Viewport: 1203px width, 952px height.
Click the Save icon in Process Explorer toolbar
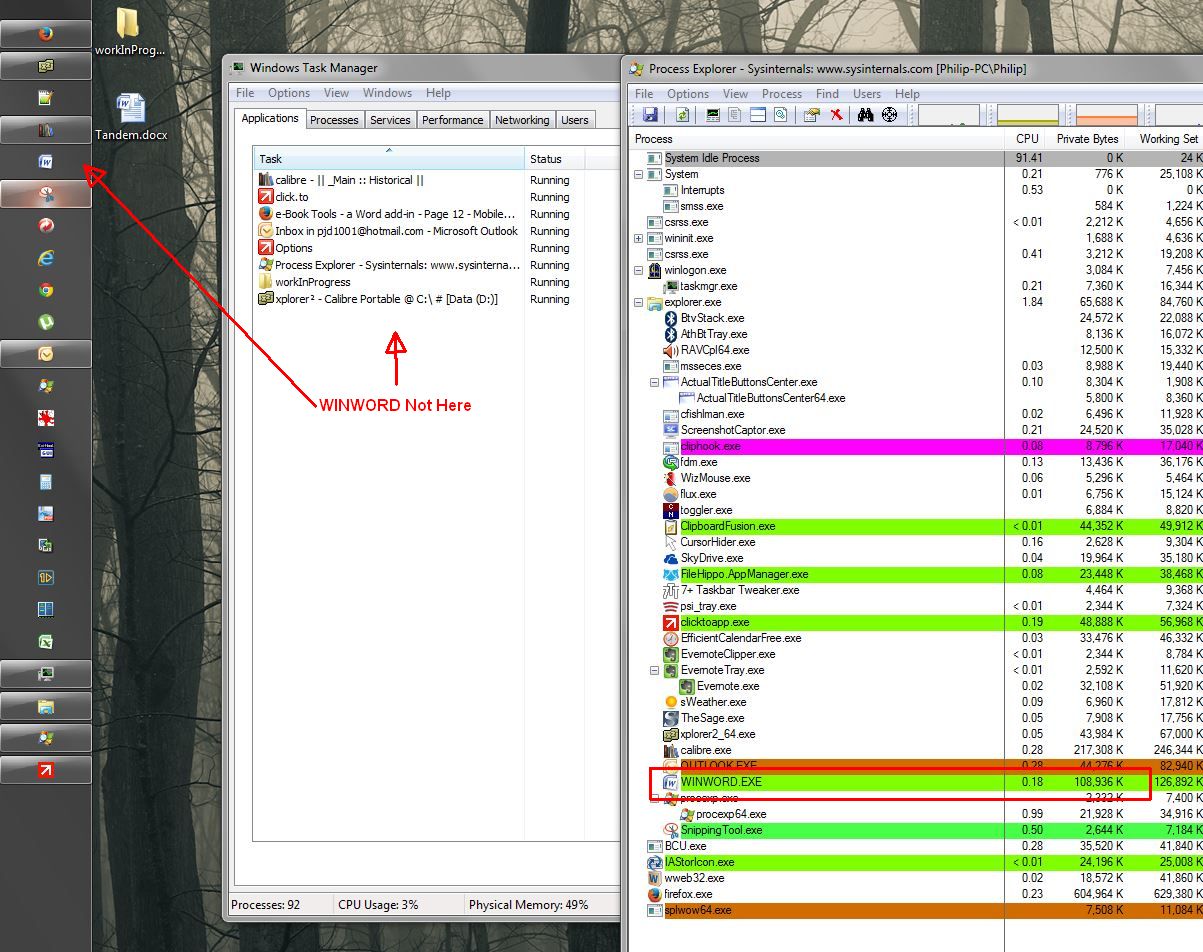pyautogui.click(x=650, y=115)
